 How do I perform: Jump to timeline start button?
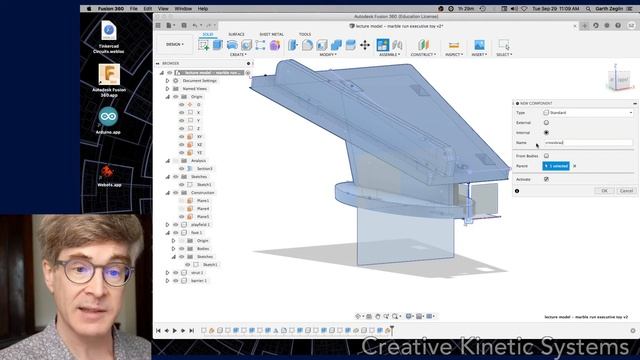(158, 331)
